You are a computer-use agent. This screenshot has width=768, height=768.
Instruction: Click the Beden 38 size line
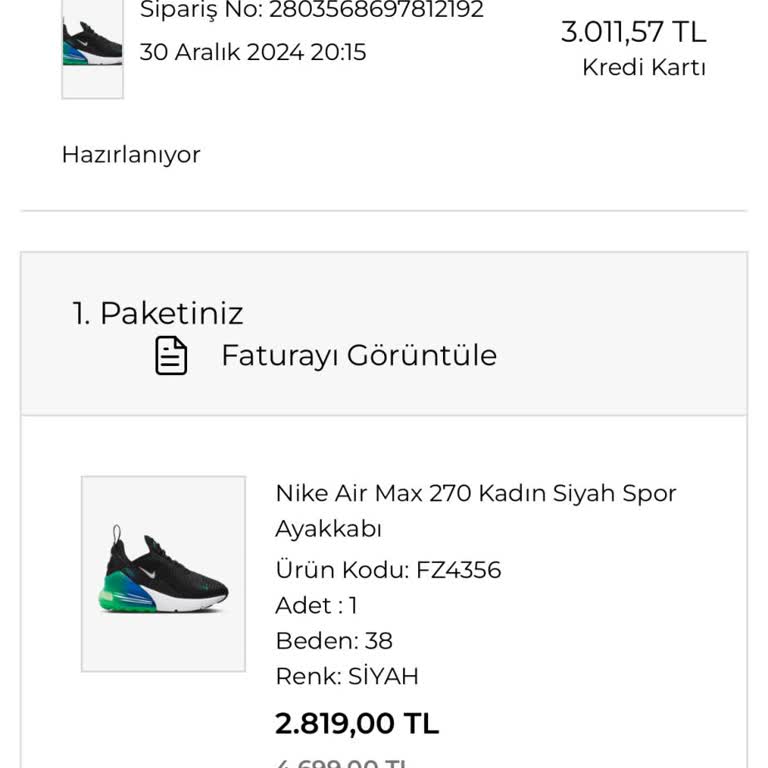(x=334, y=641)
